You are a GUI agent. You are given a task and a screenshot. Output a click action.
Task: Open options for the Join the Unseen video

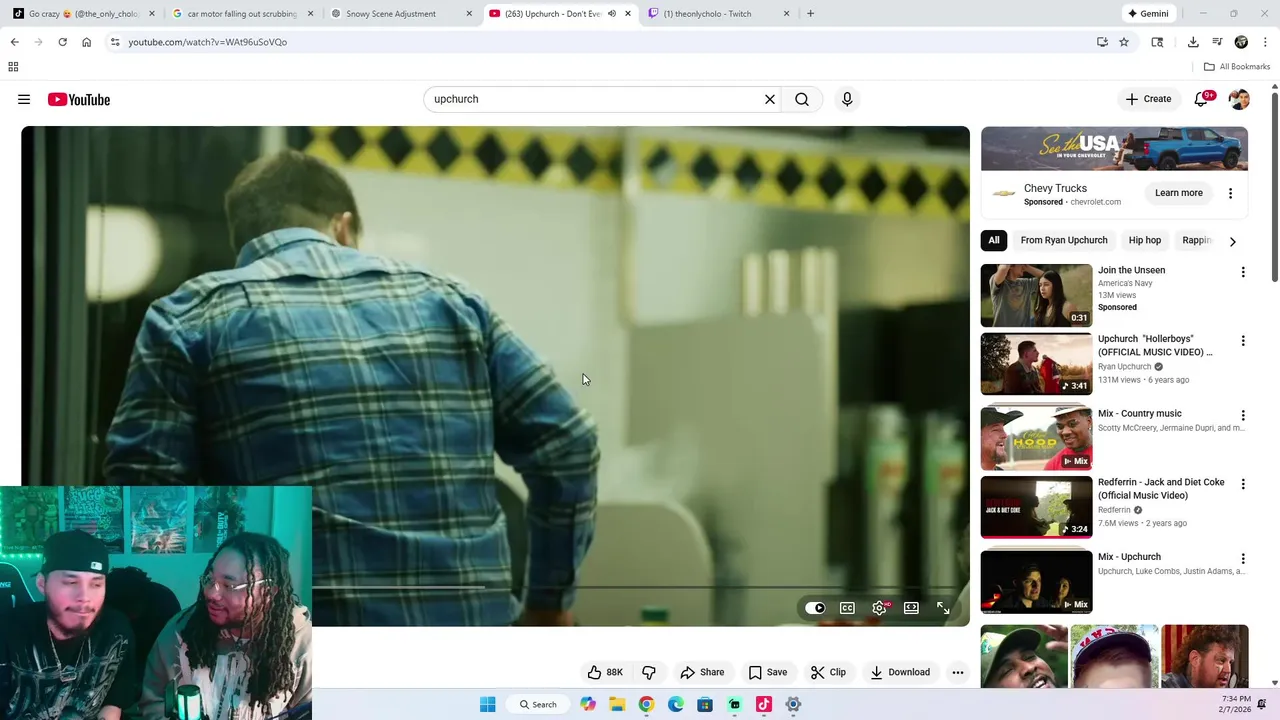point(1243,272)
